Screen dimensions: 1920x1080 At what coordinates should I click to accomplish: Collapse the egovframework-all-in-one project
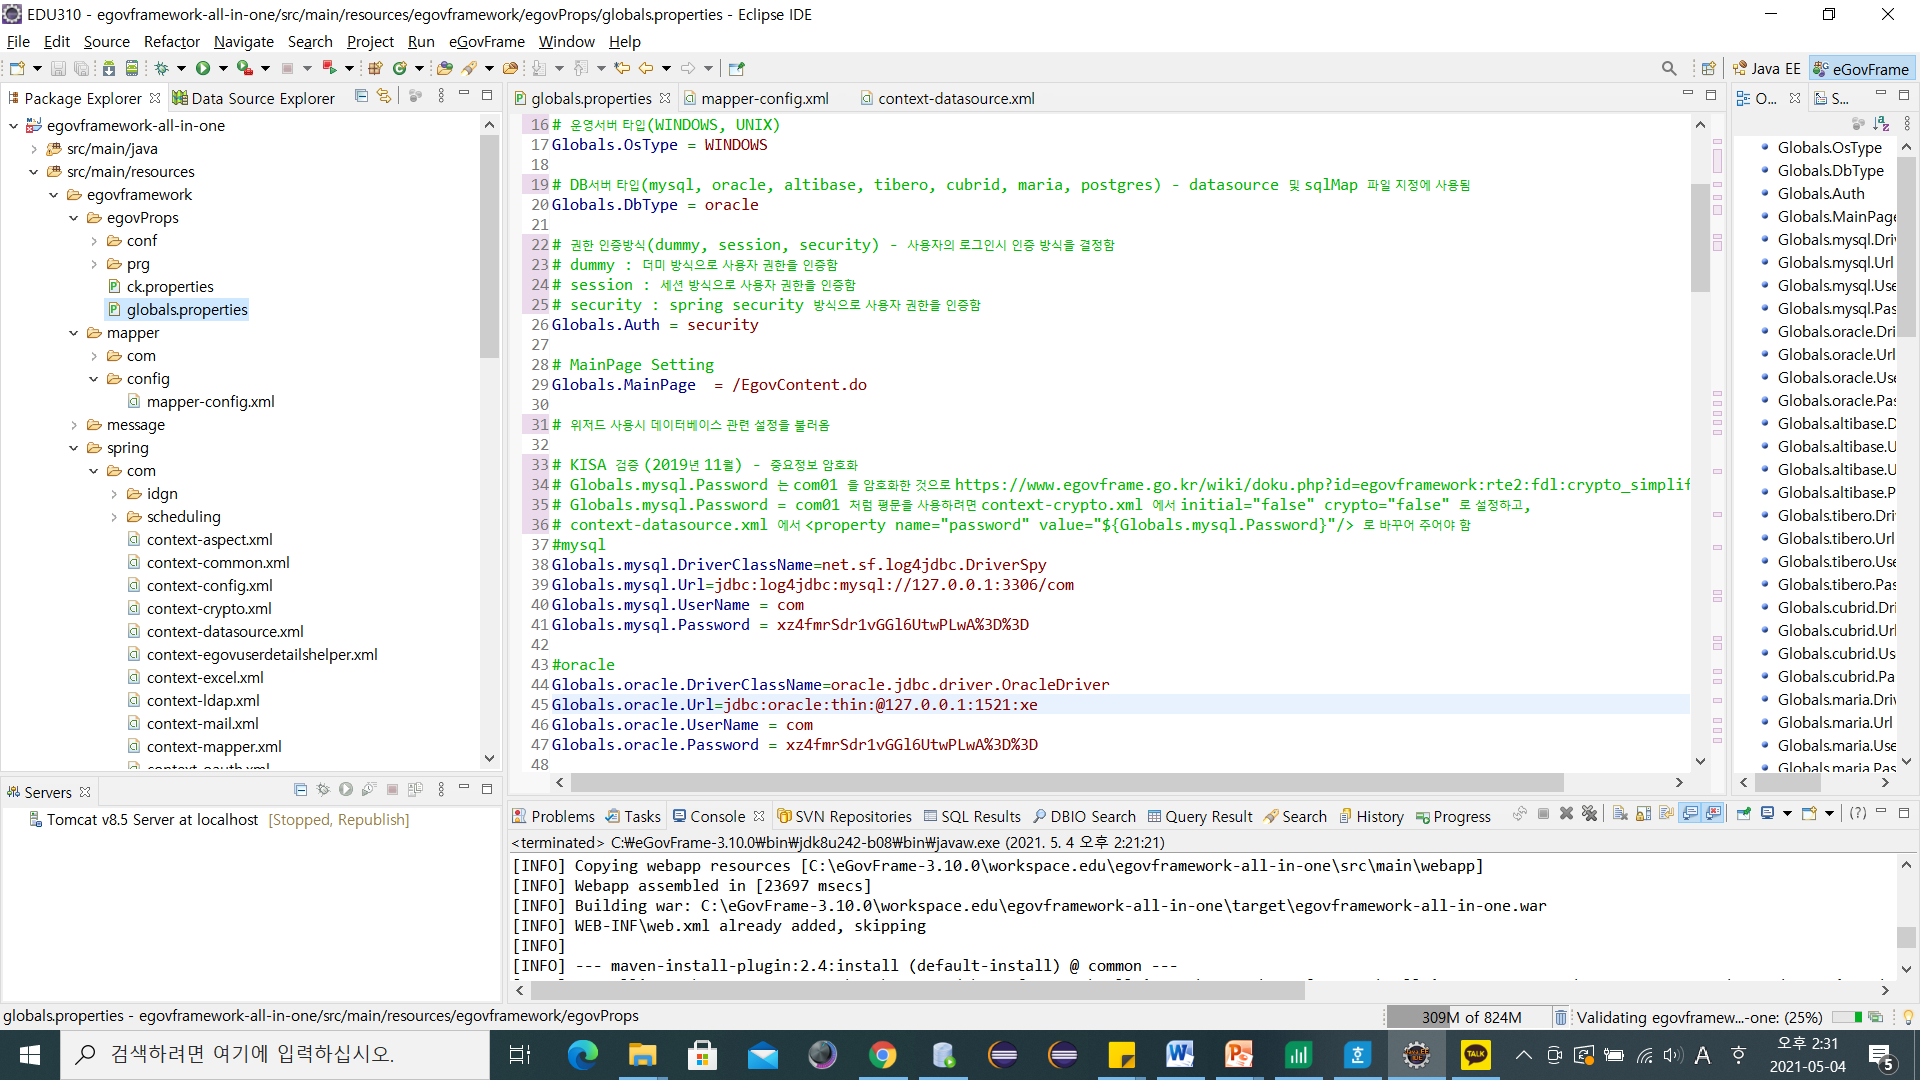pyautogui.click(x=13, y=126)
